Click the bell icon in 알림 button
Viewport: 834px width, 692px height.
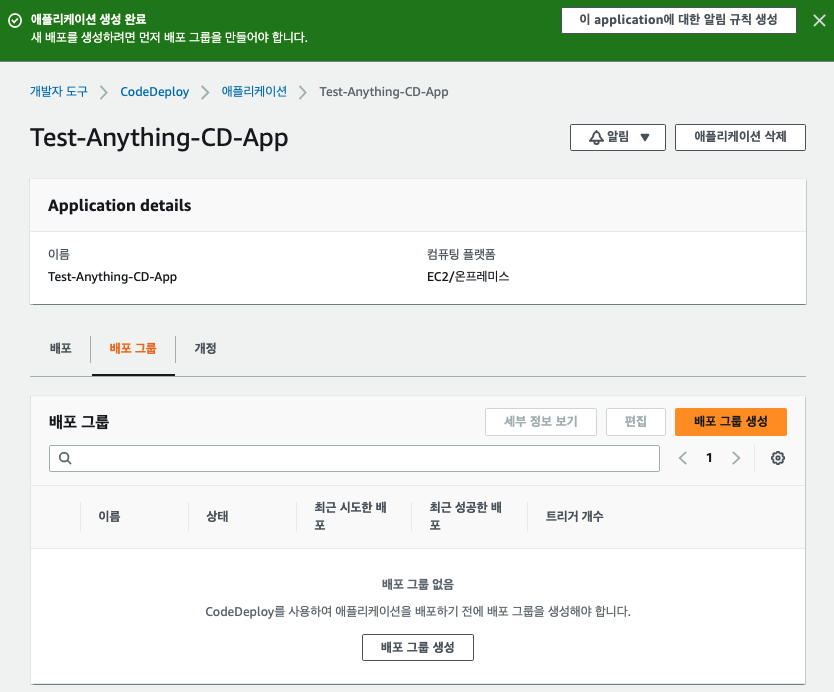[x=596, y=137]
